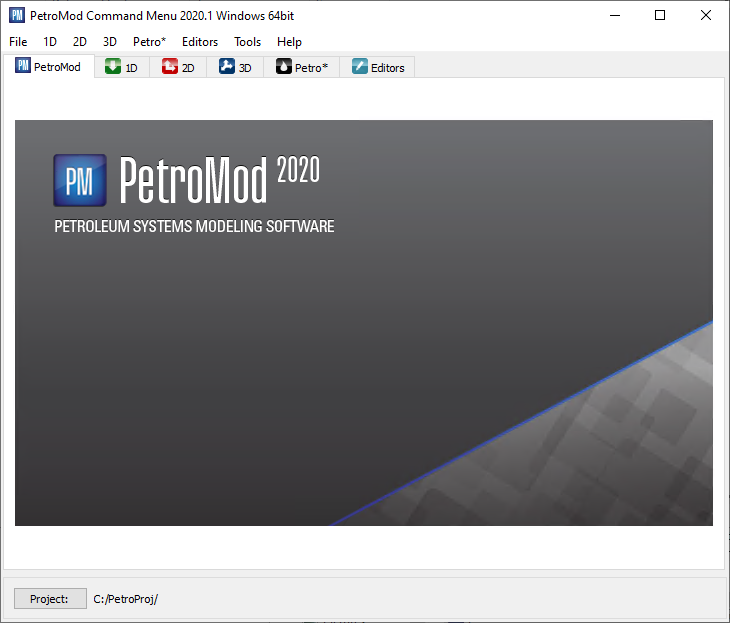
Task: Maximize the PetroMod Command Menu window
Action: point(660,16)
